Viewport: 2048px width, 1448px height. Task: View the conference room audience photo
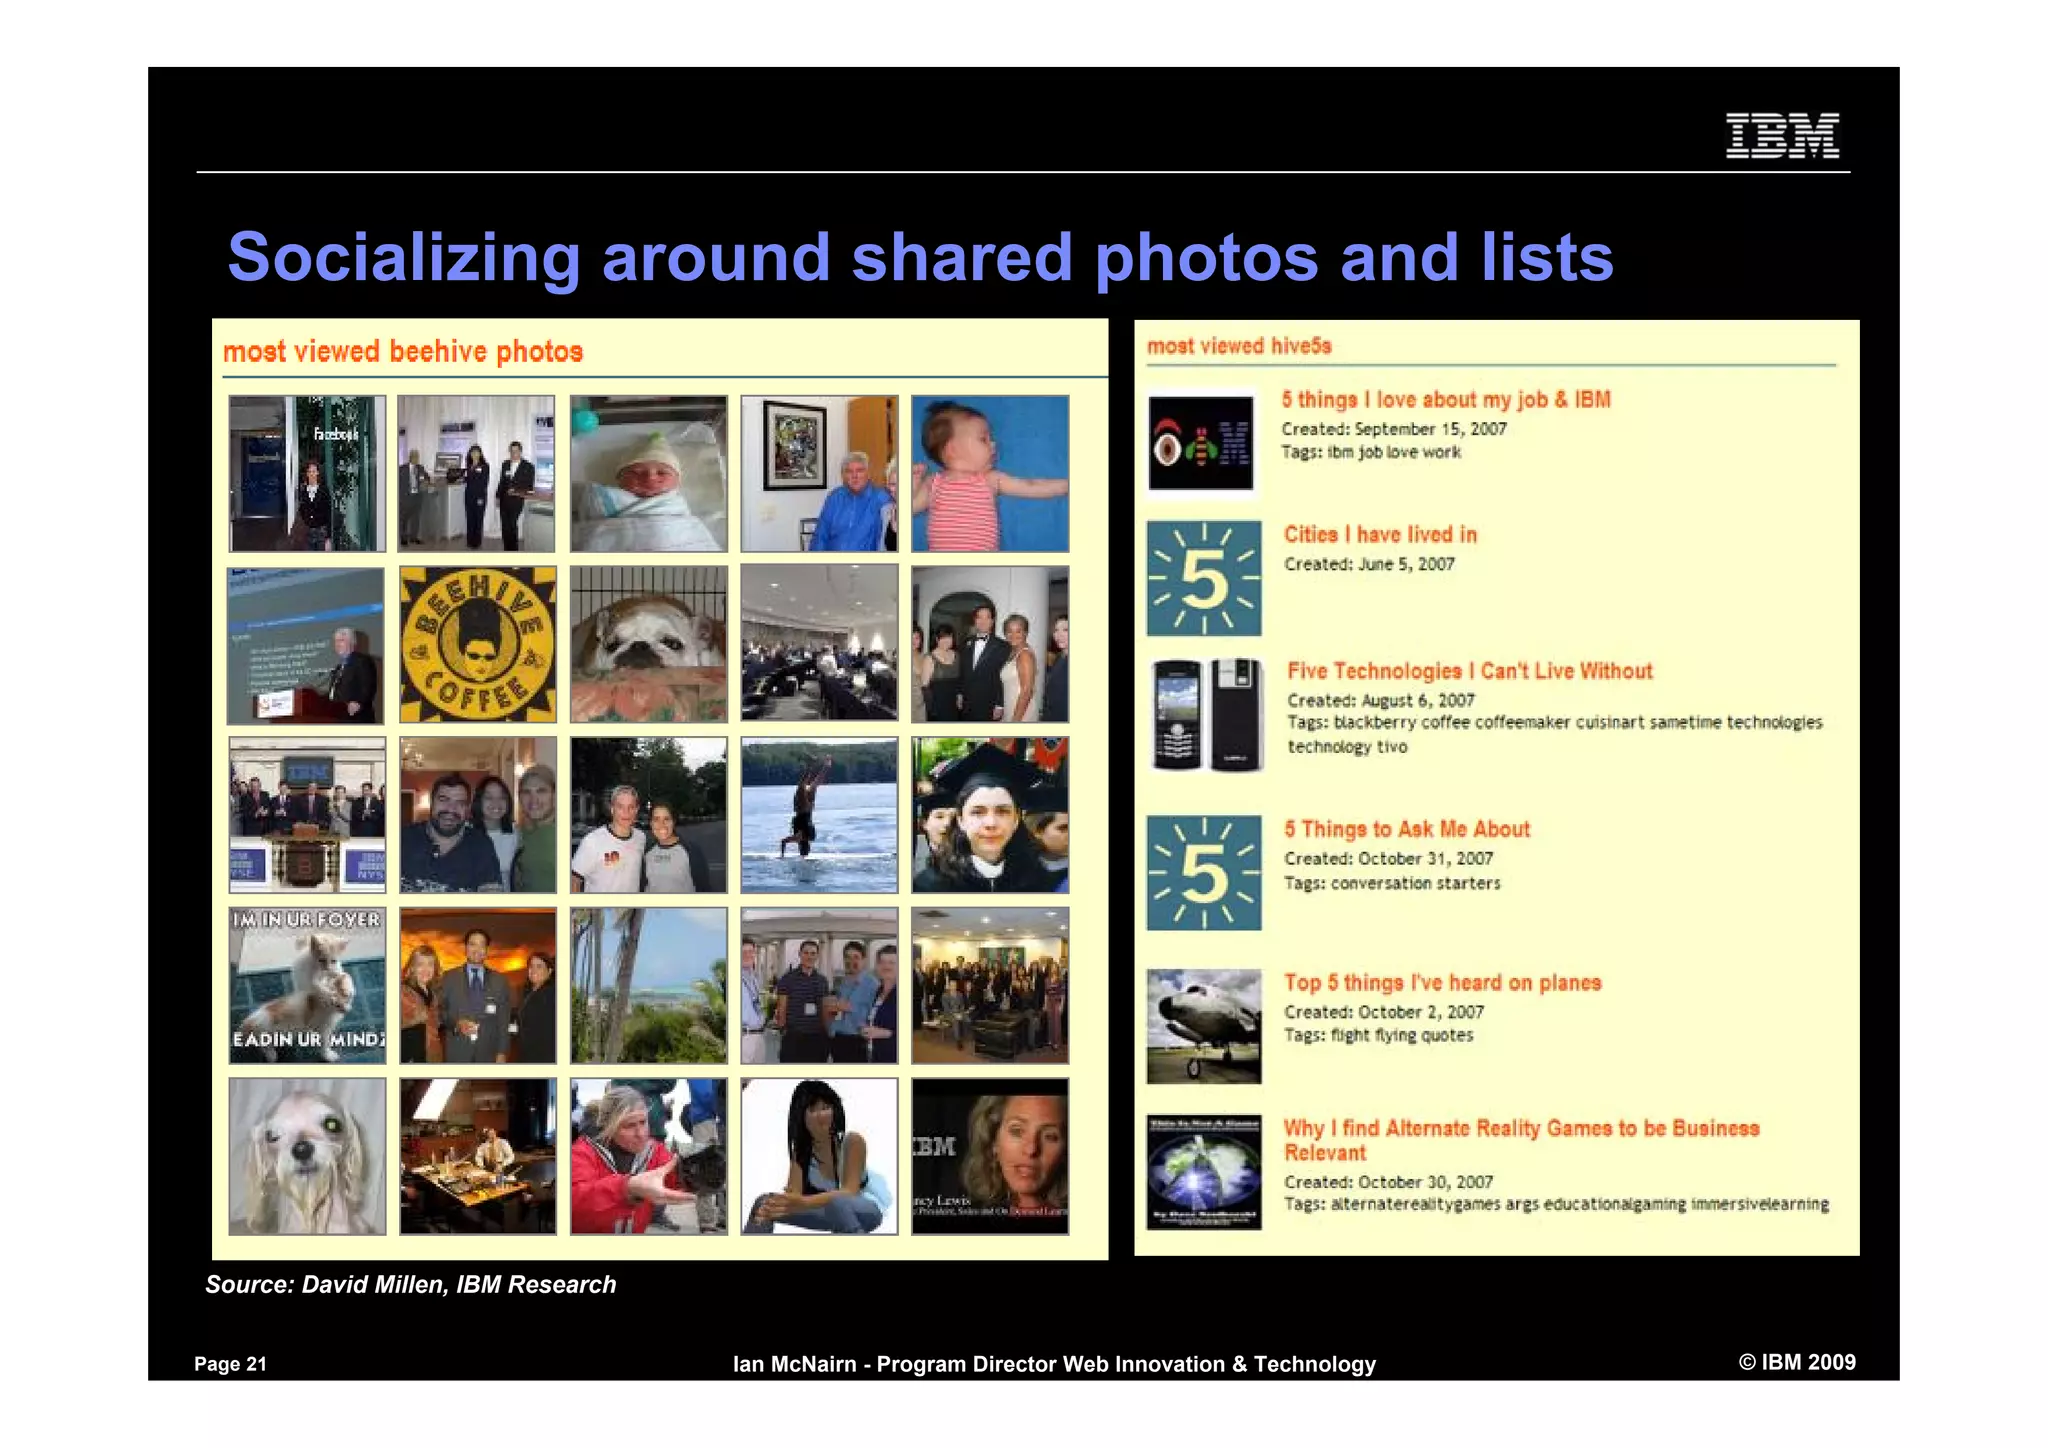819,643
